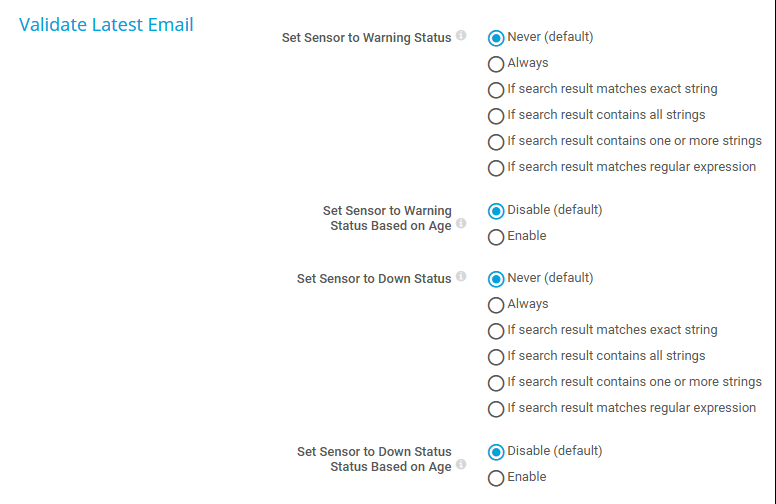Select contains all strings for Down Status
The width and height of the screenshot is (776, 504).
(495, 357)
